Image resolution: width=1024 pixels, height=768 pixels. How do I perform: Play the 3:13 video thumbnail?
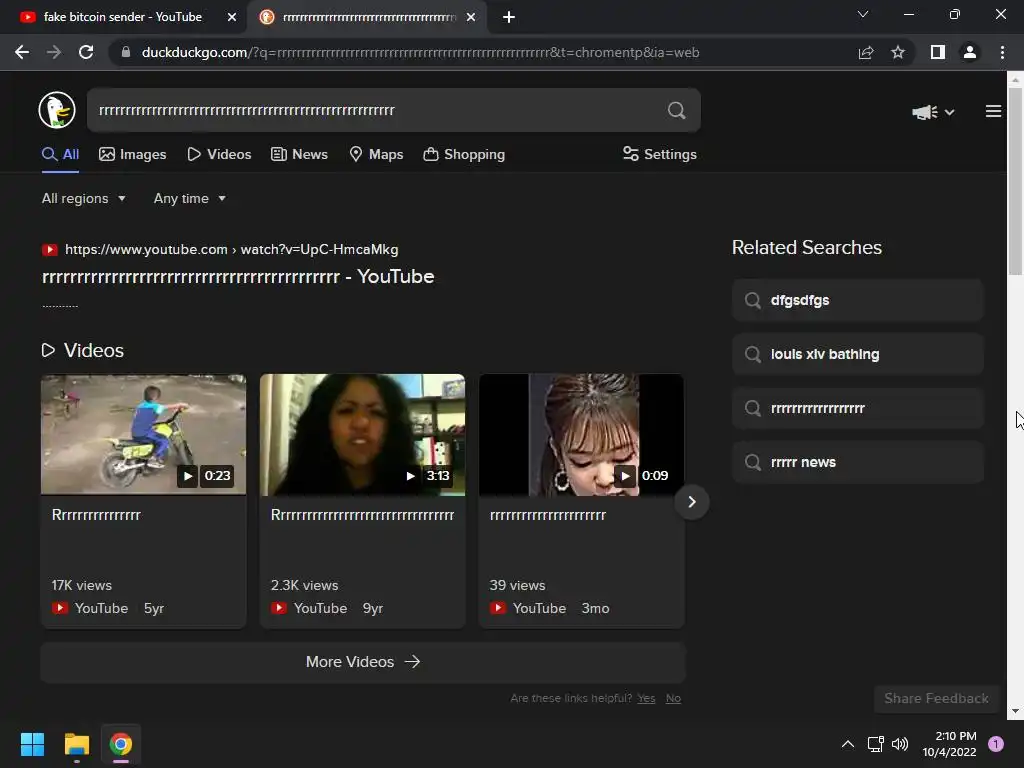click(x=362, y=434)
